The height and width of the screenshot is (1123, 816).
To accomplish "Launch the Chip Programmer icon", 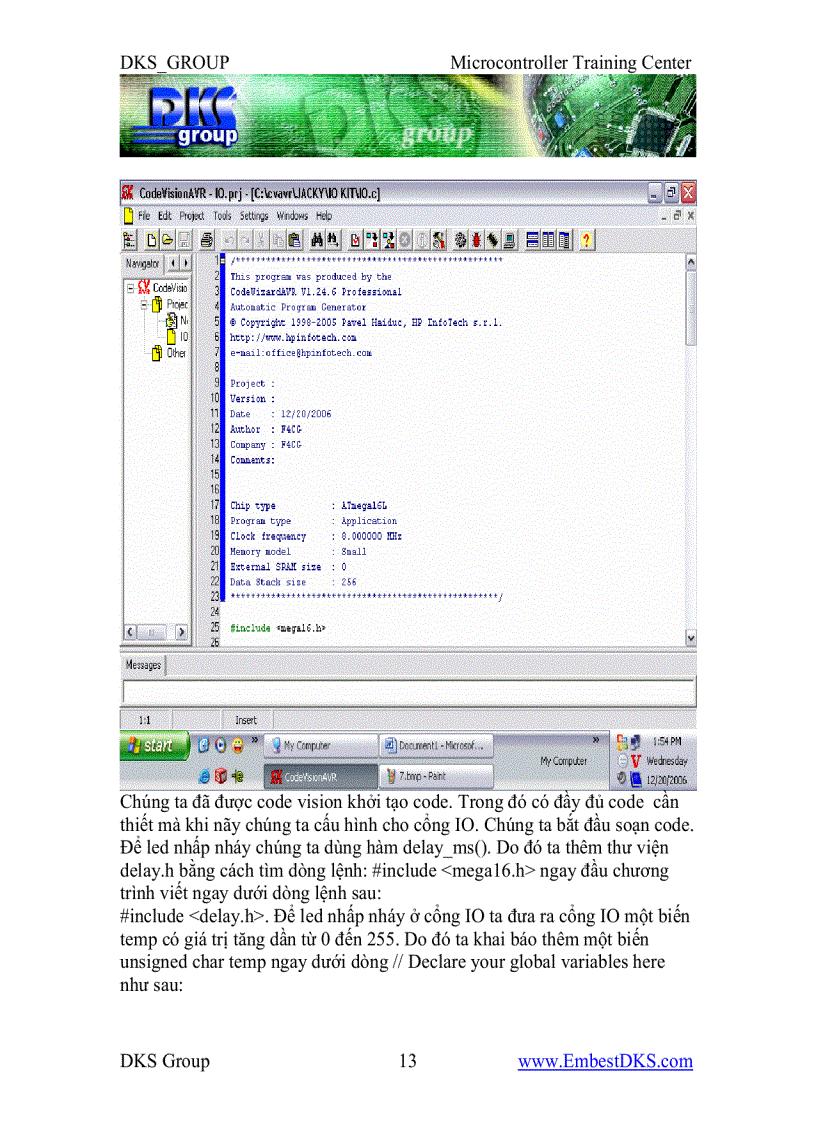I will point(493,240).
